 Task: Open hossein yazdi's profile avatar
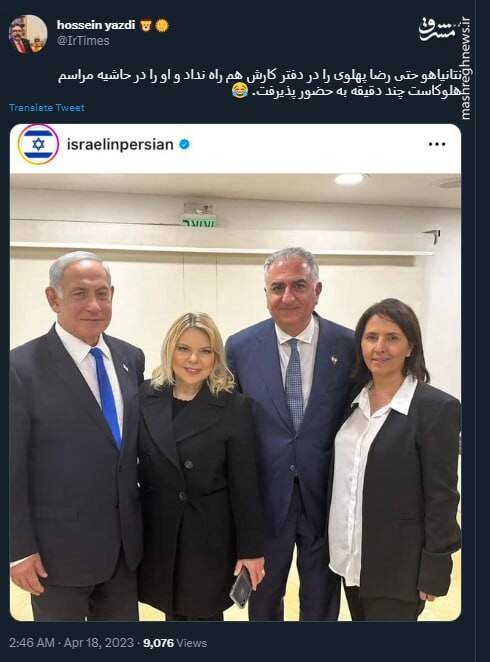(x=28, y=34)
